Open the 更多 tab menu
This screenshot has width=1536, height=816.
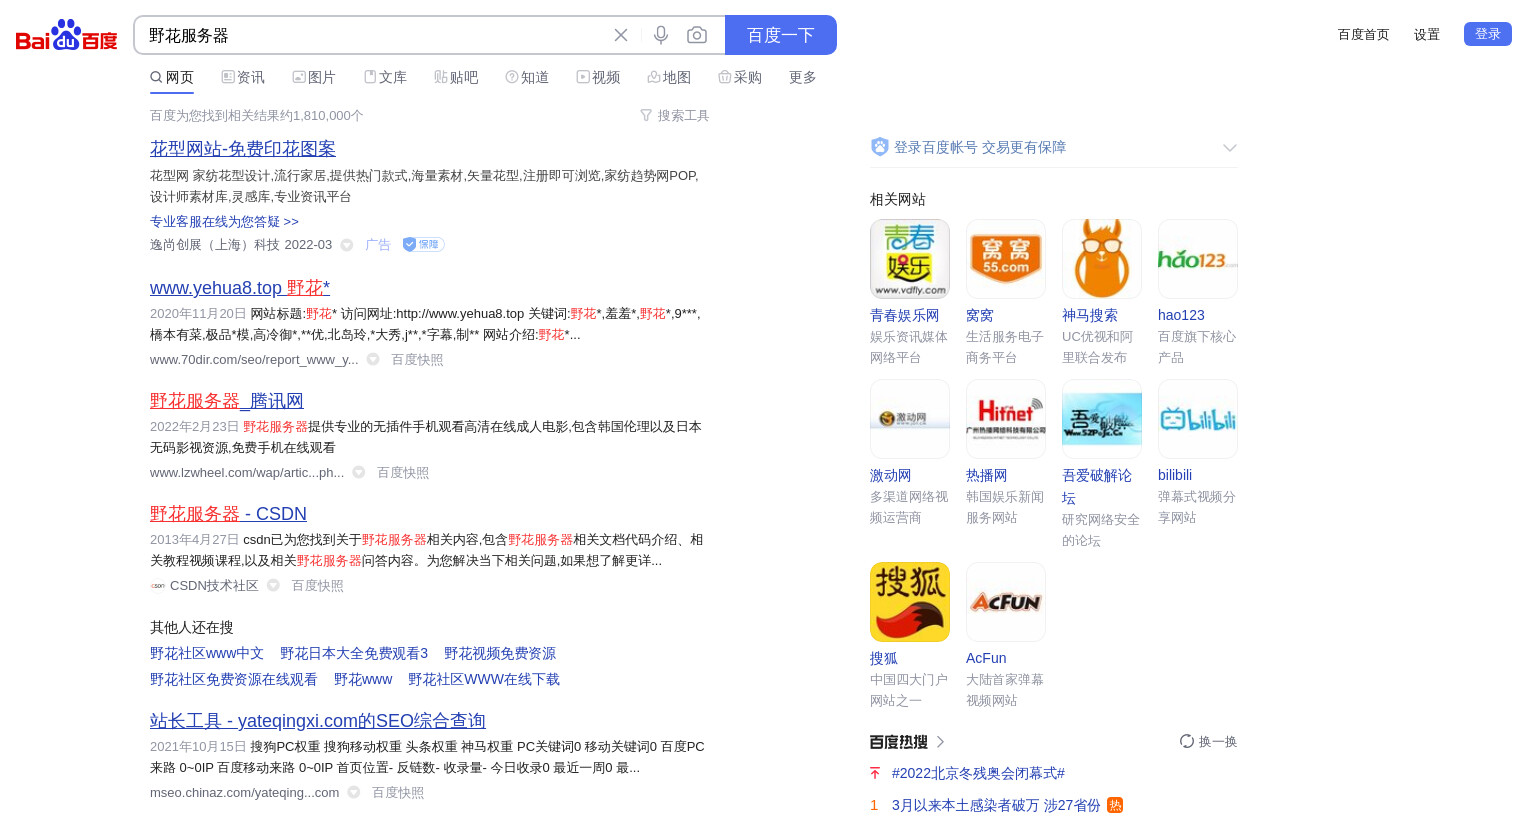click(x=803, y=77)
